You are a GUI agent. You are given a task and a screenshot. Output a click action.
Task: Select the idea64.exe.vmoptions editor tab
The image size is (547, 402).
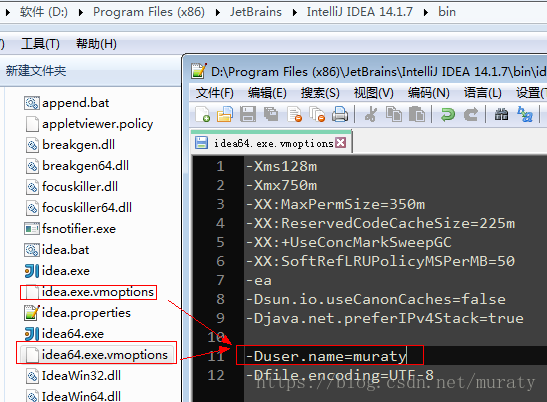click(271, 143)
